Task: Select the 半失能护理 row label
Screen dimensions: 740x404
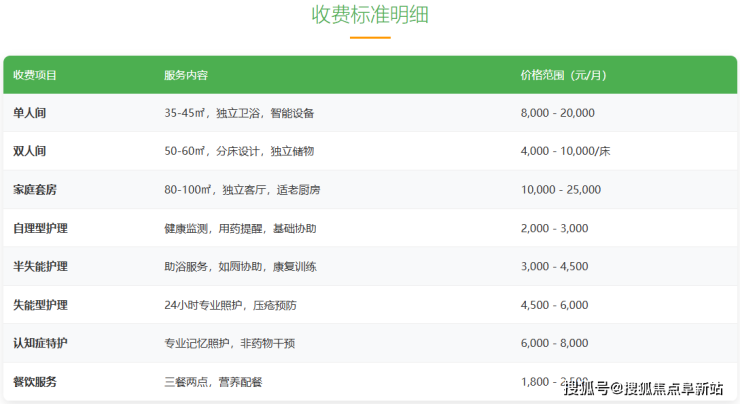Action: (x=41, y=267)
